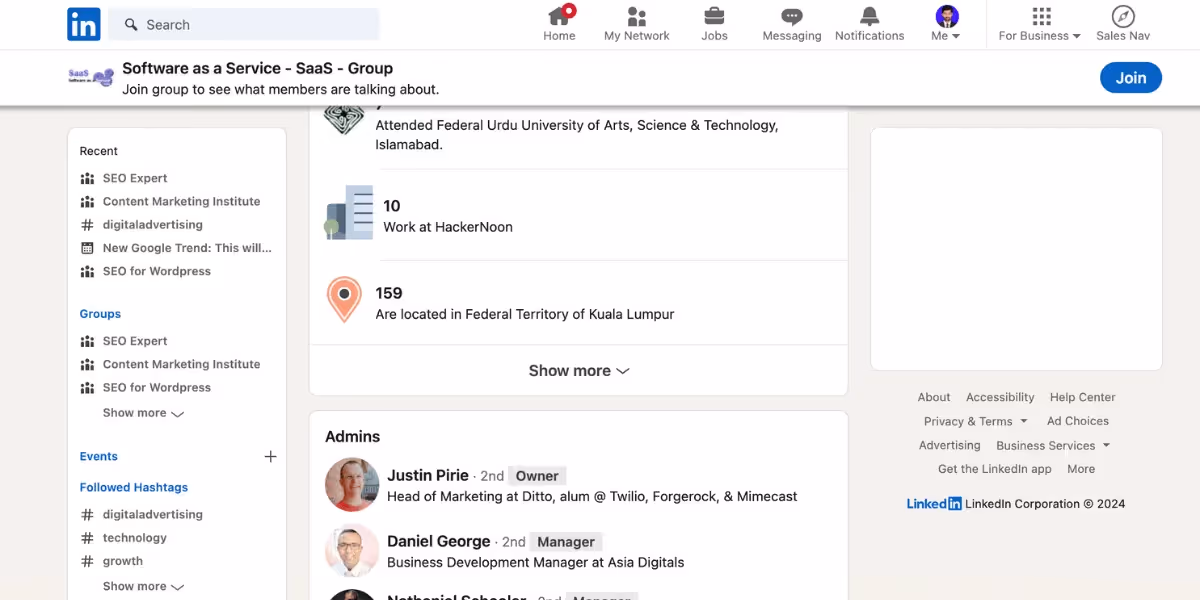Click into the Search field
The image size is (1200, 600).
pos(244,24)
